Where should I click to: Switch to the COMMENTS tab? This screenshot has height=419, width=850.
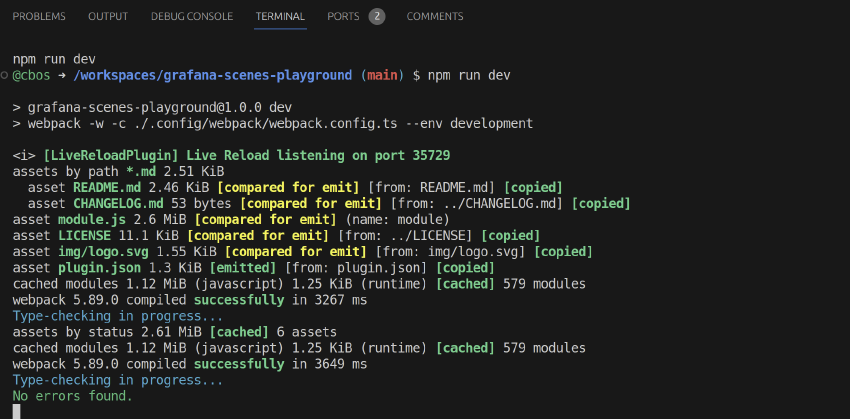(x=434, y=16)
